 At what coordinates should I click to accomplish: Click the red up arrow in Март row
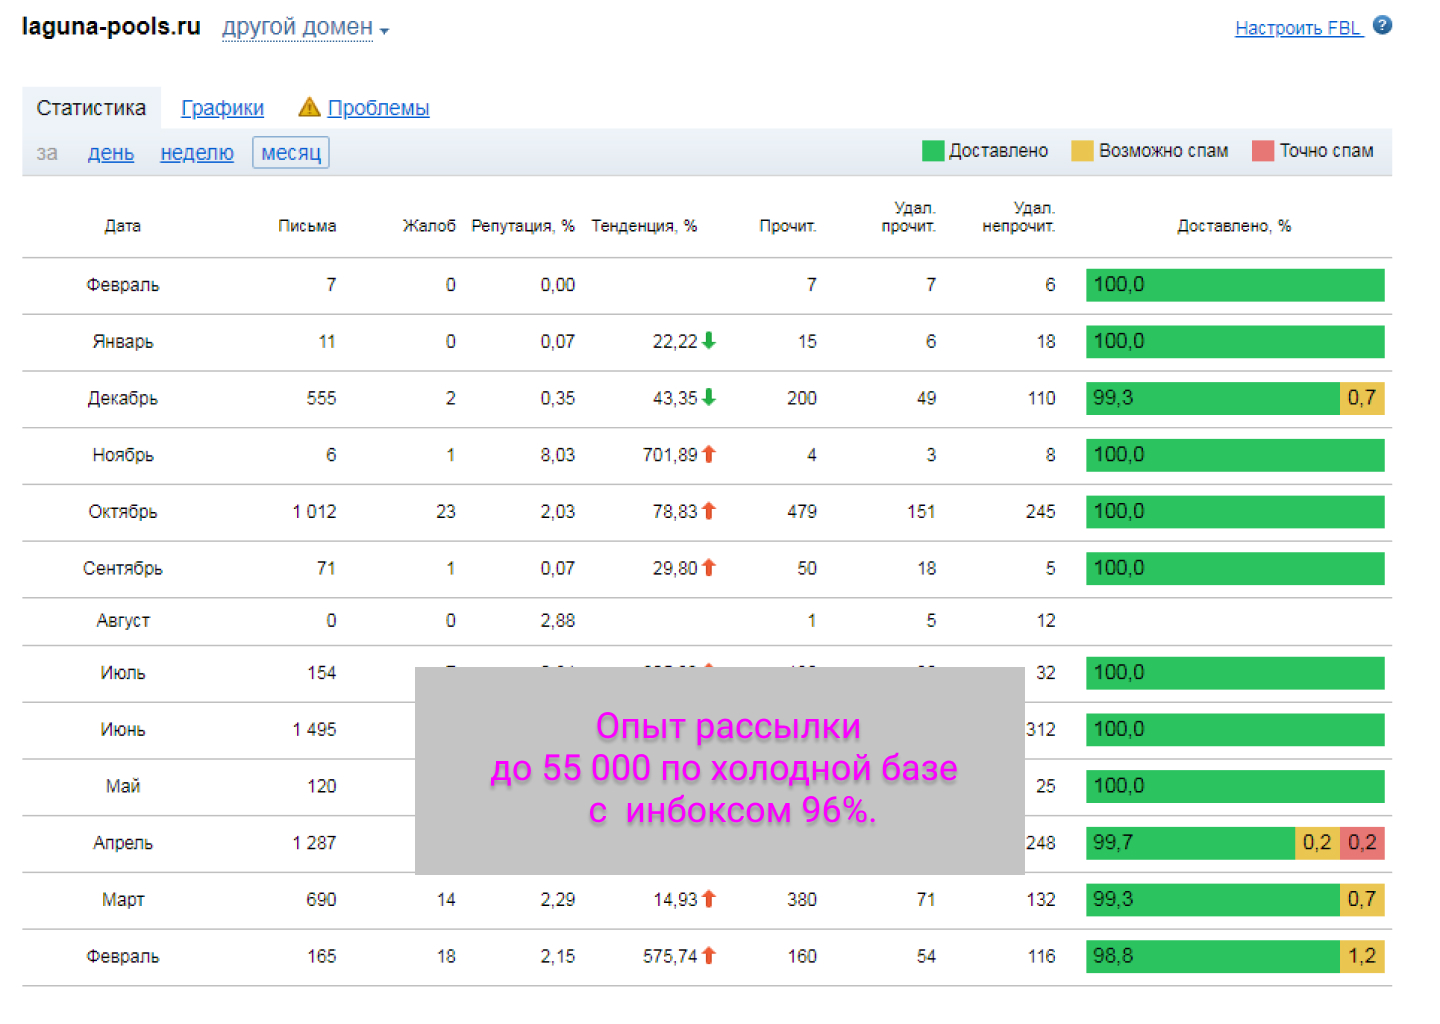[x=709, y=899]
